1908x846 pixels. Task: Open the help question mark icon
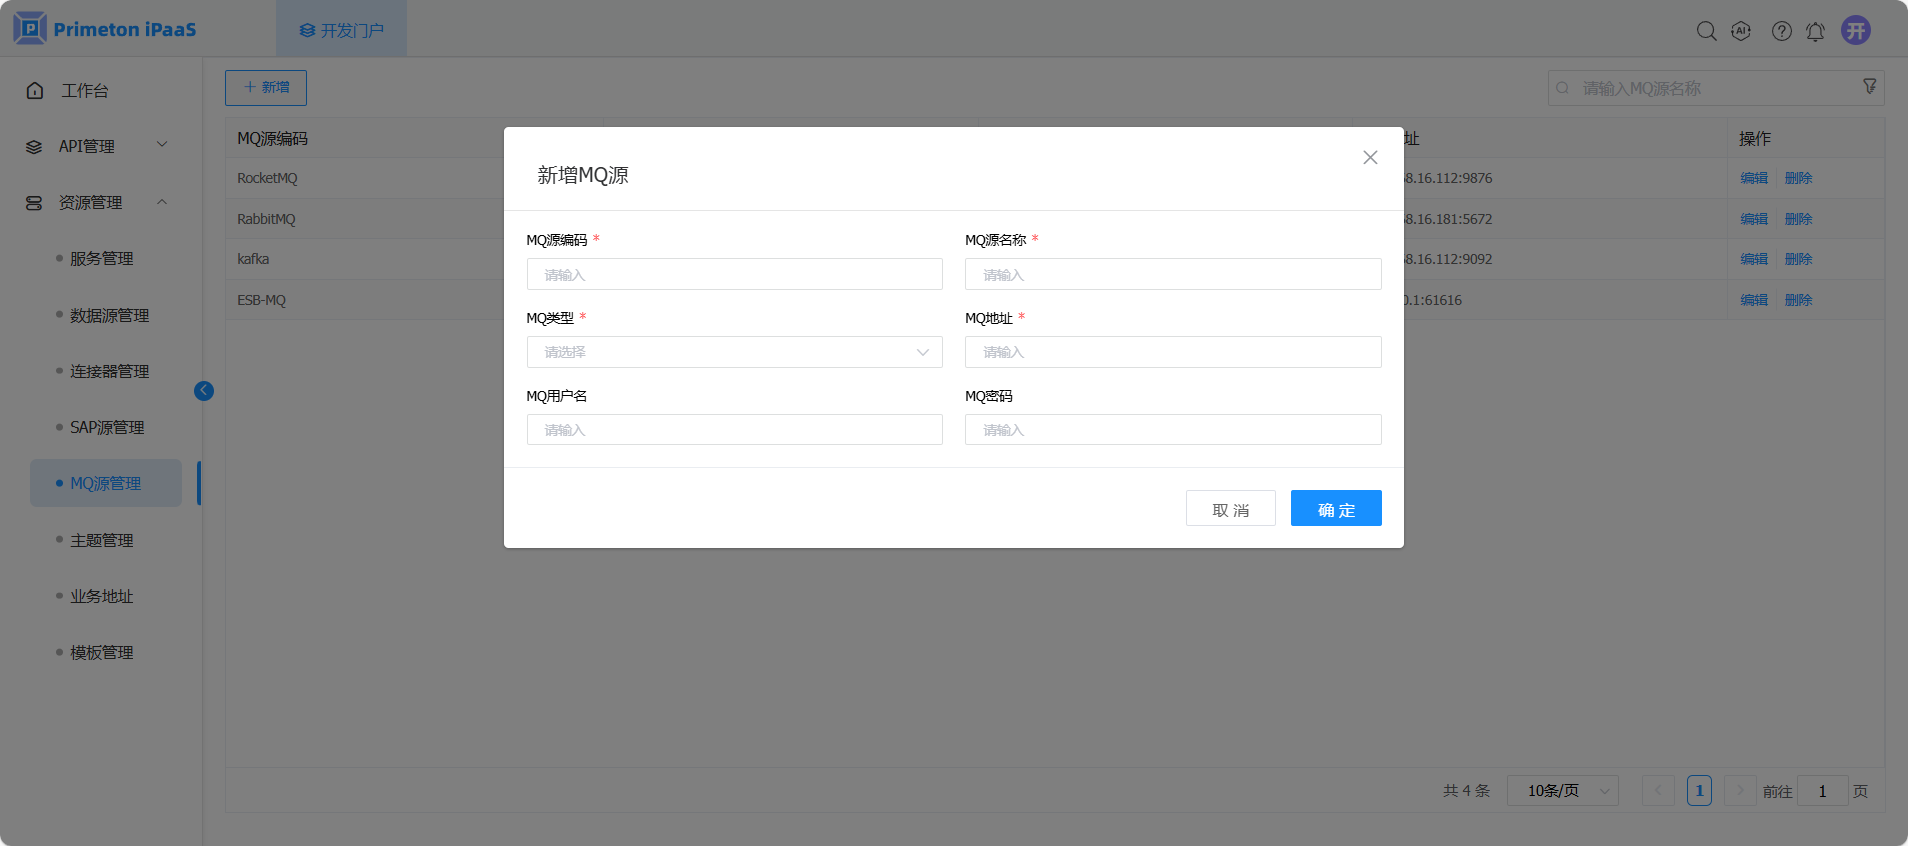coord(1781,31)
